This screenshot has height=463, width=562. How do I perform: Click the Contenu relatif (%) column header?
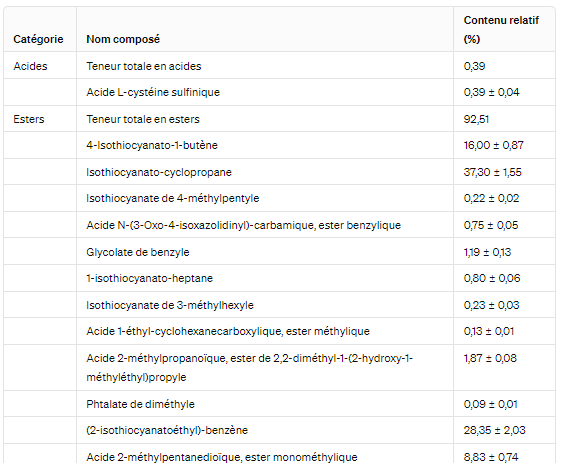click(x=501, y=29)
